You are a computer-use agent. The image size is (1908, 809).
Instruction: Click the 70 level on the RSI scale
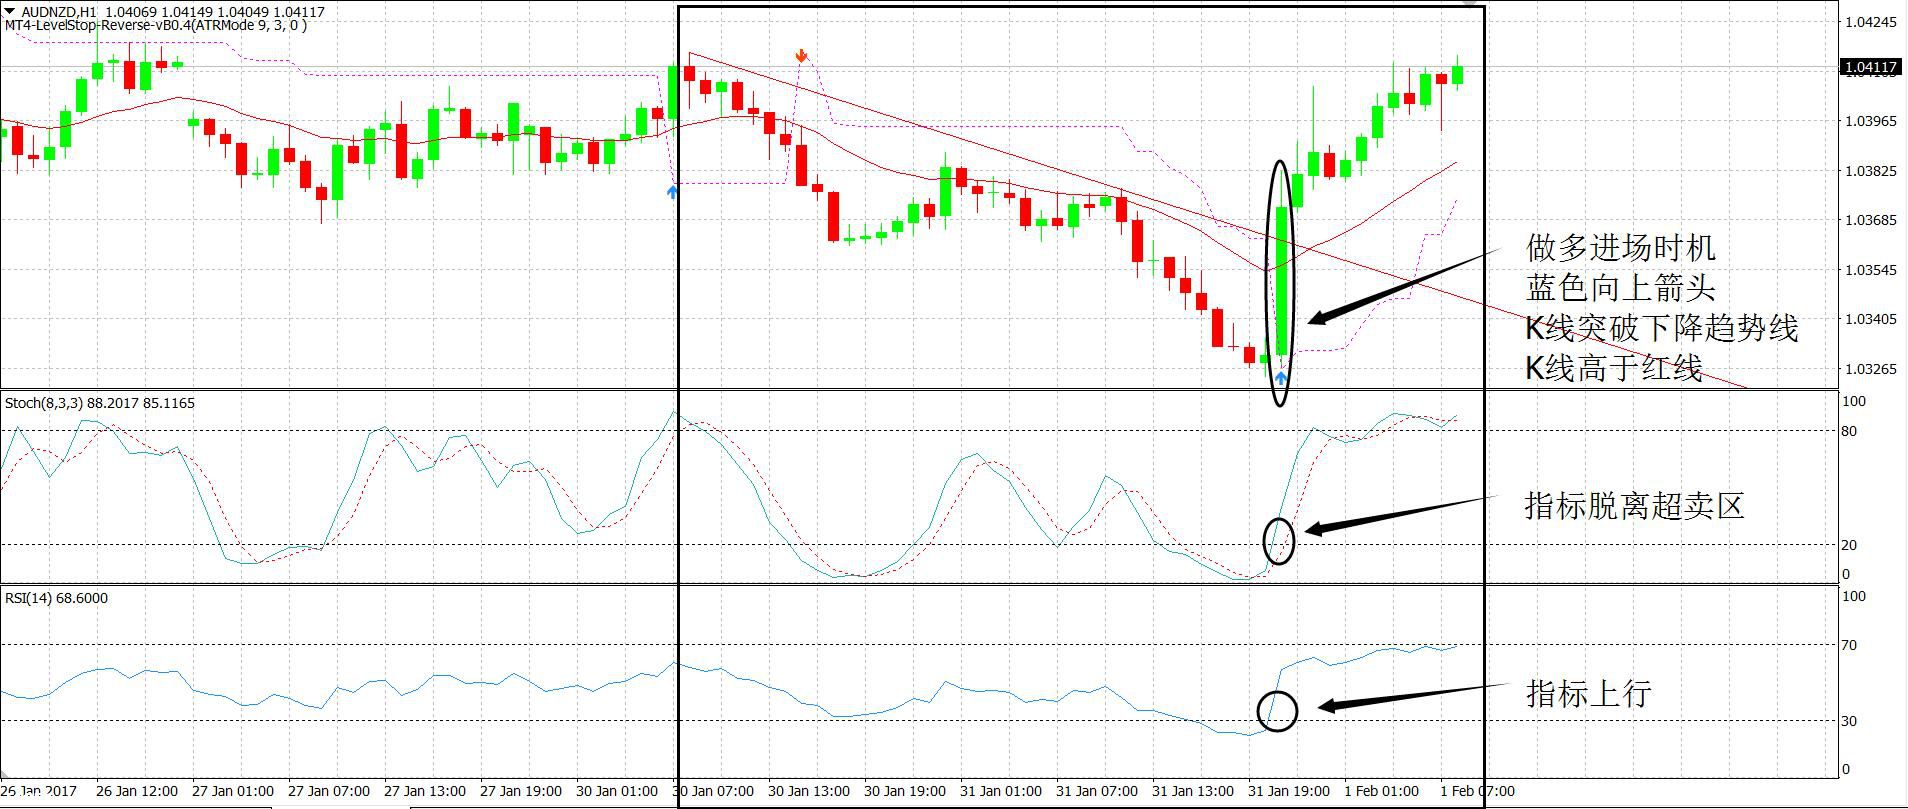pyautogui.click(x=1850, y=645)
